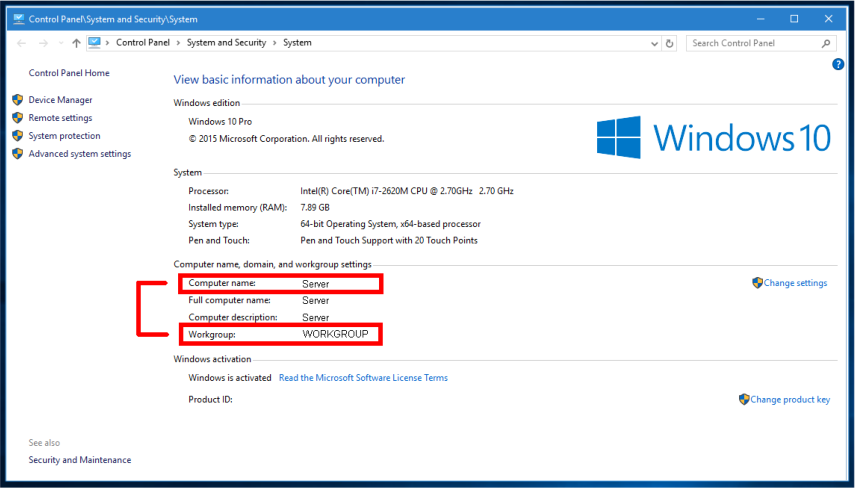Open Help via the question mark icon

[838, 64]
